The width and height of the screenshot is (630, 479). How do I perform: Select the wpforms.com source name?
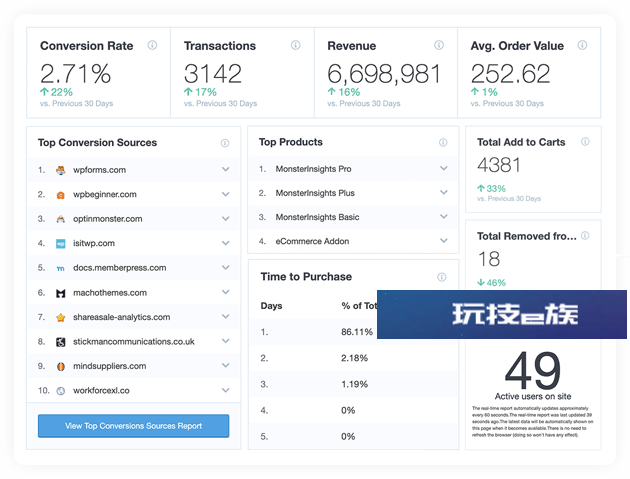[99, 170]
